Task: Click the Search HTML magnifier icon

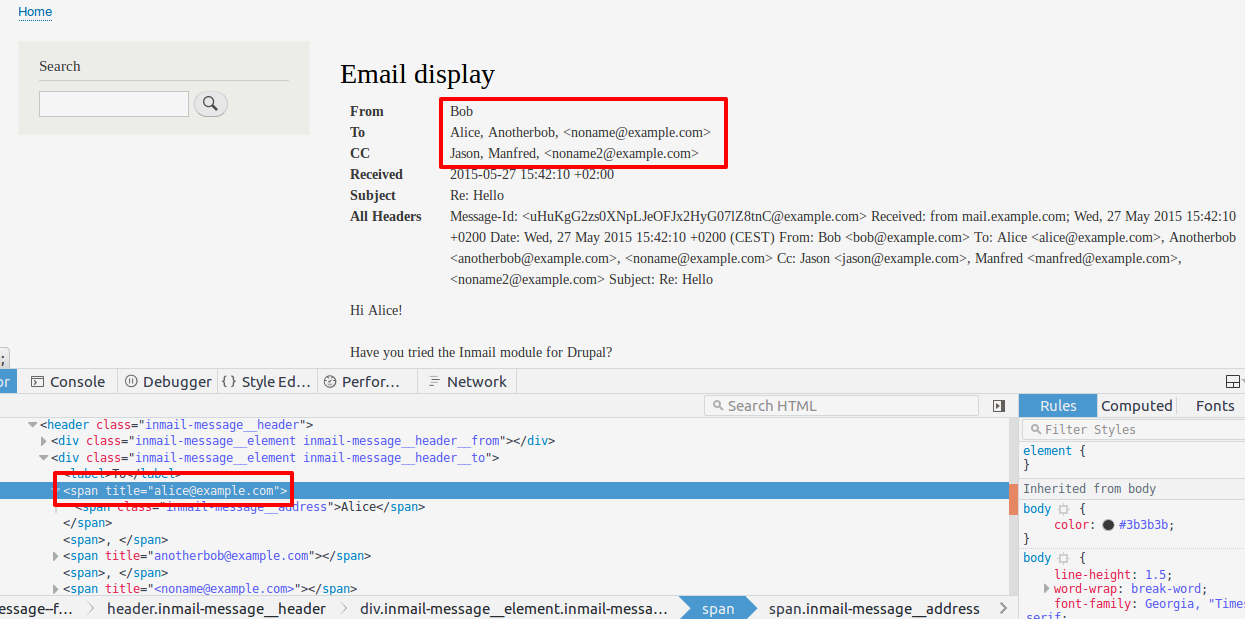Action: 719,405
